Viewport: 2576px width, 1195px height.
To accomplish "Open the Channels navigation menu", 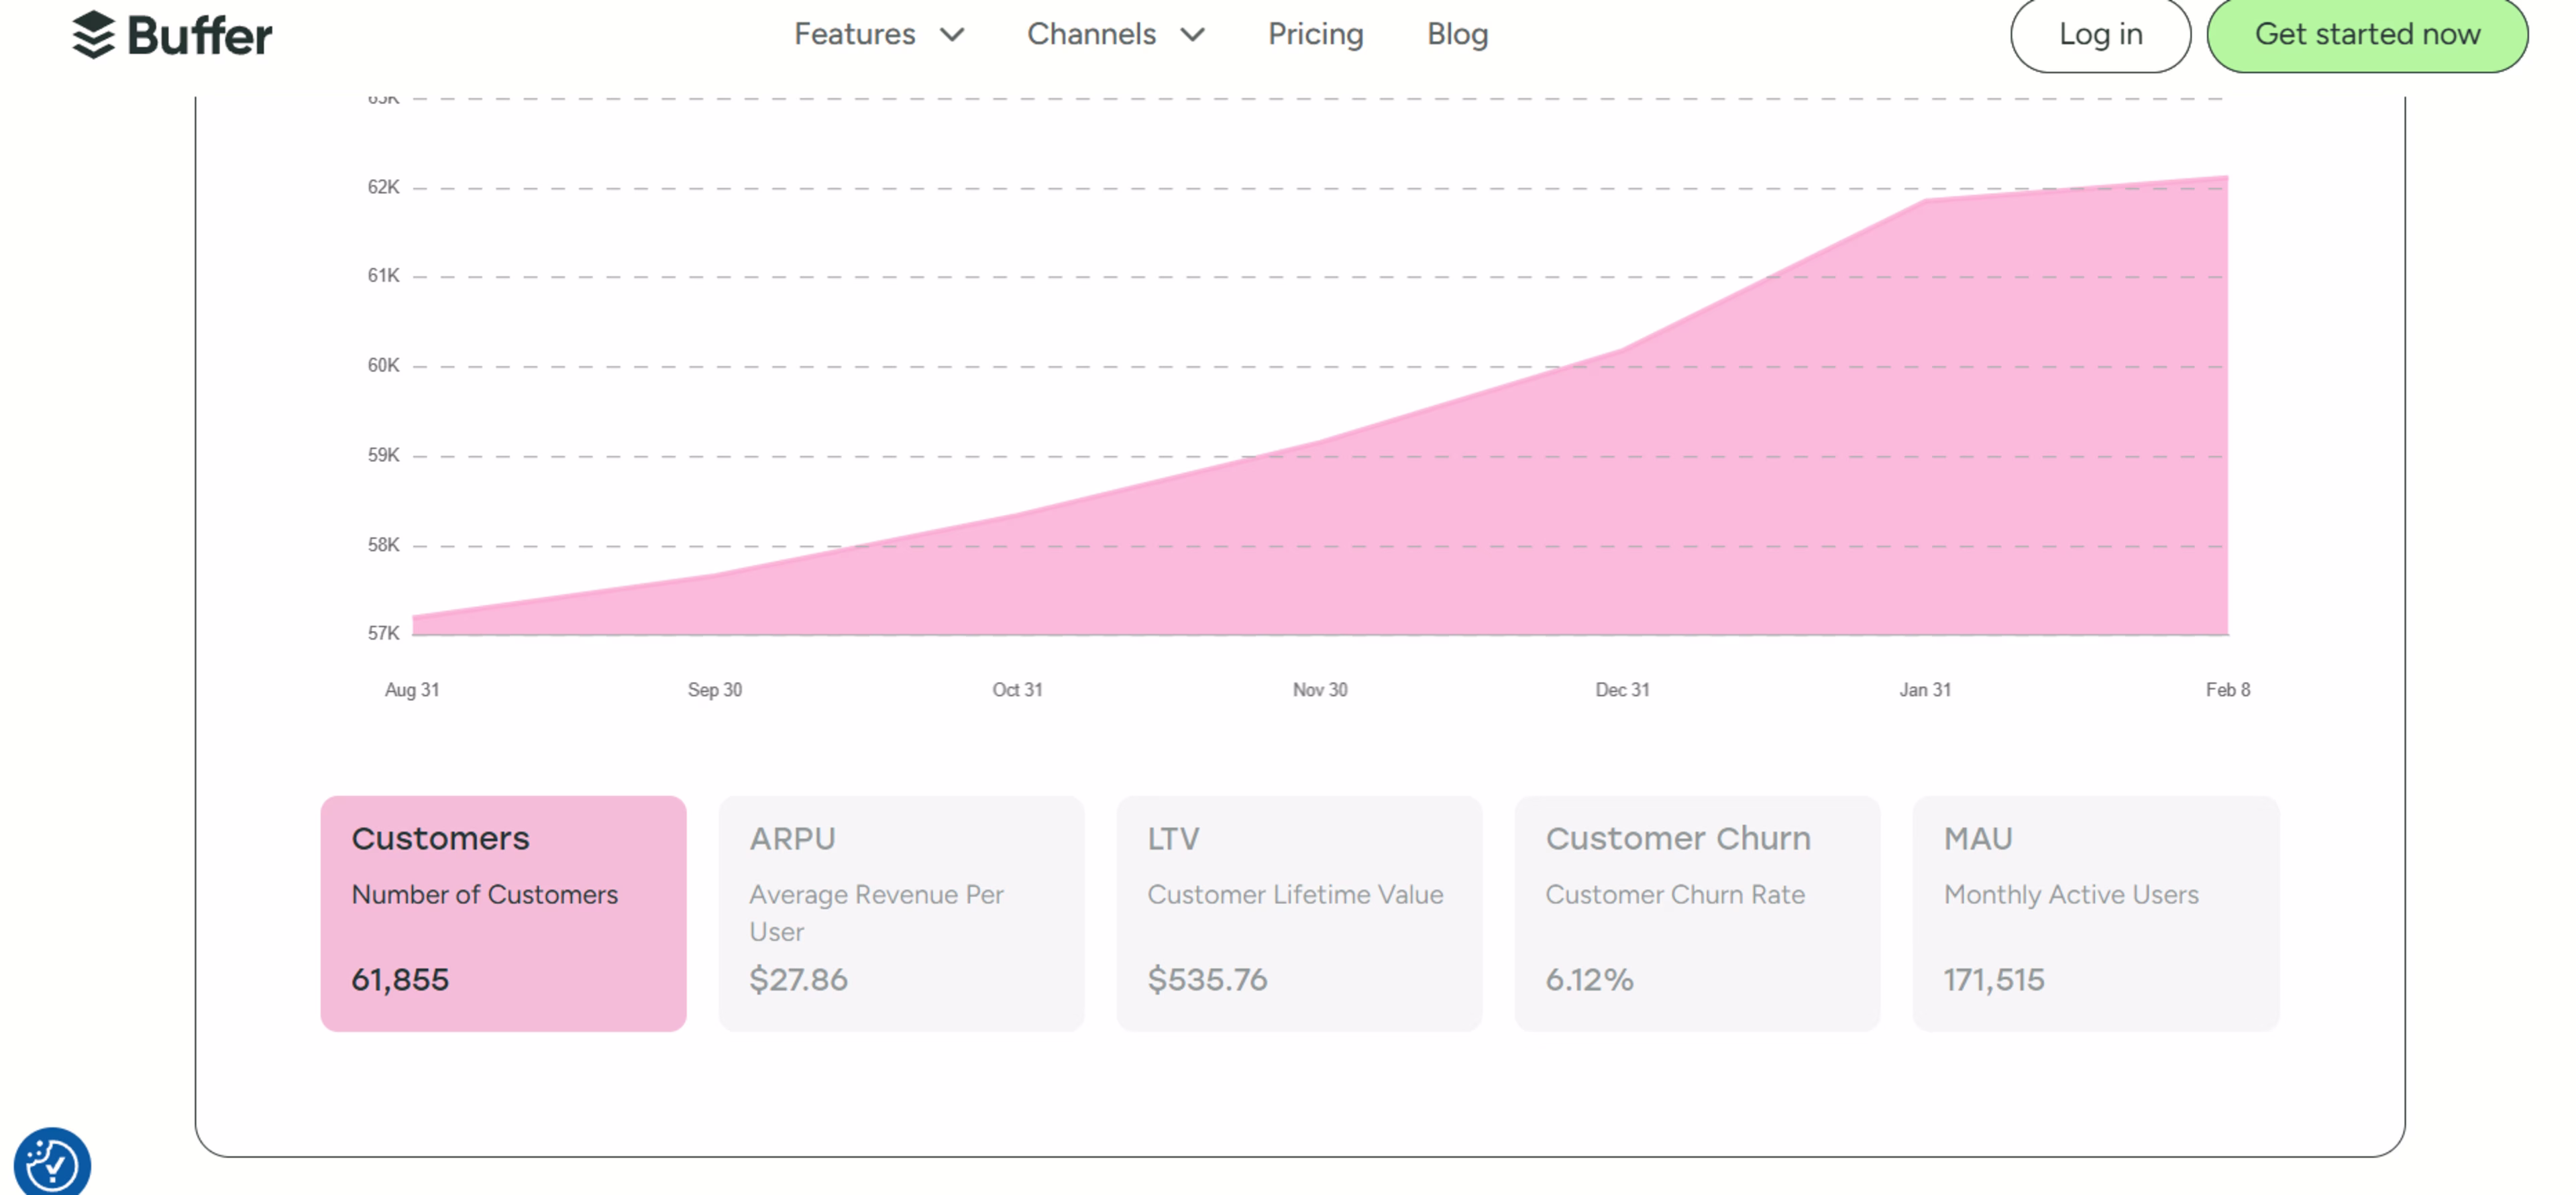I will click(x=1115, y=34).
